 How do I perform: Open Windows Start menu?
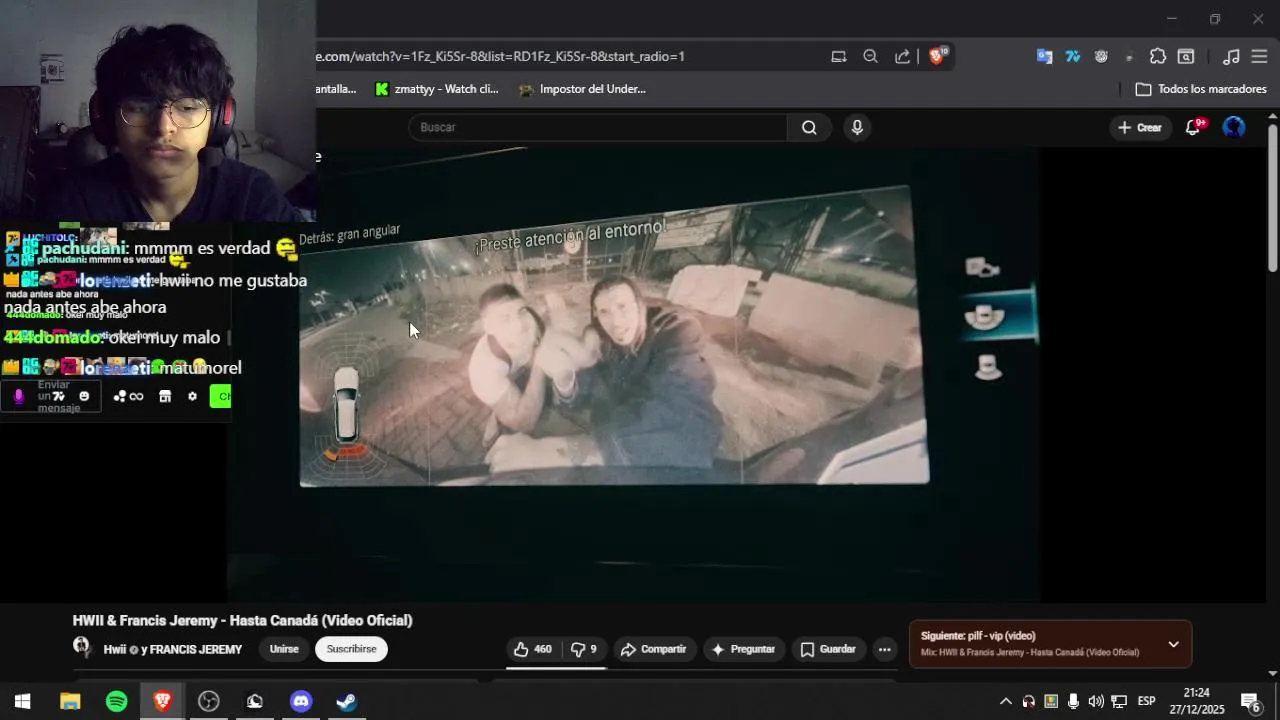(23, 701)
